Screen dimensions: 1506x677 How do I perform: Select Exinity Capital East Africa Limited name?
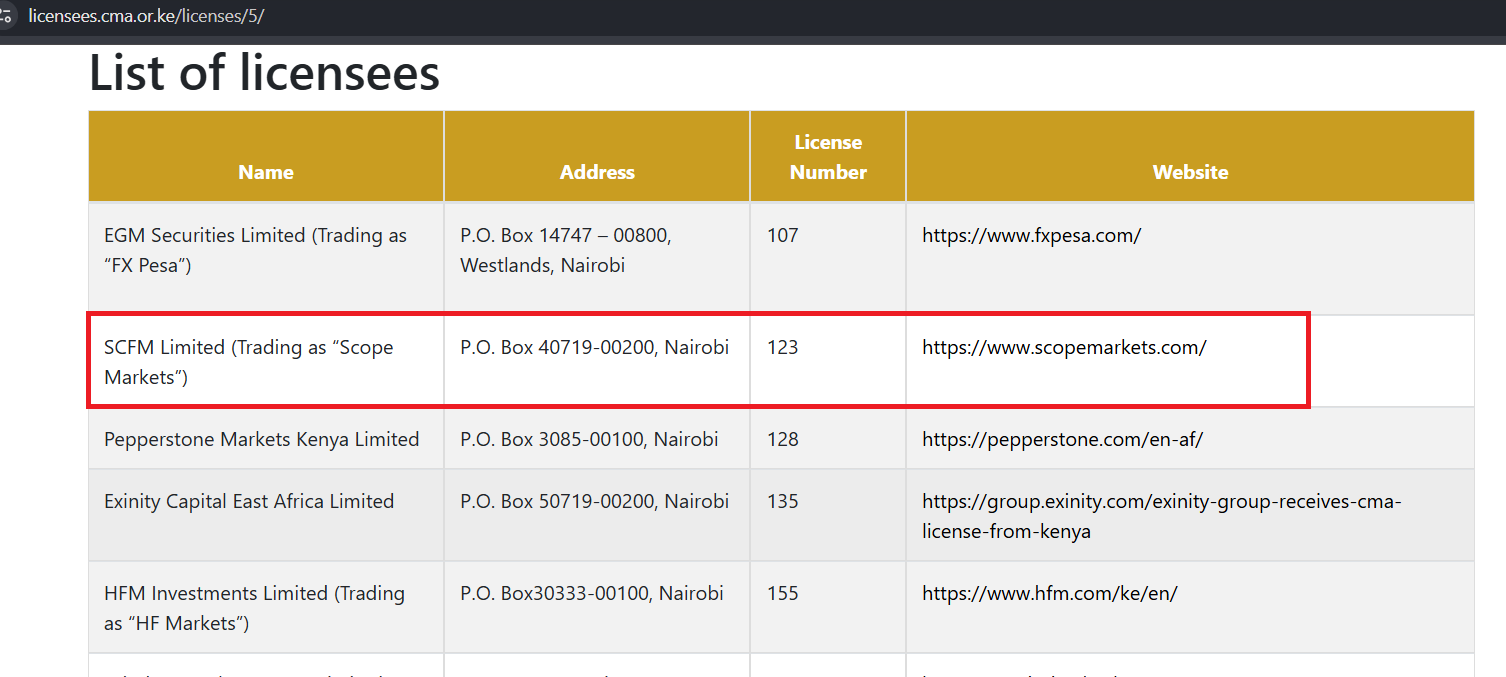click(249, 502)
